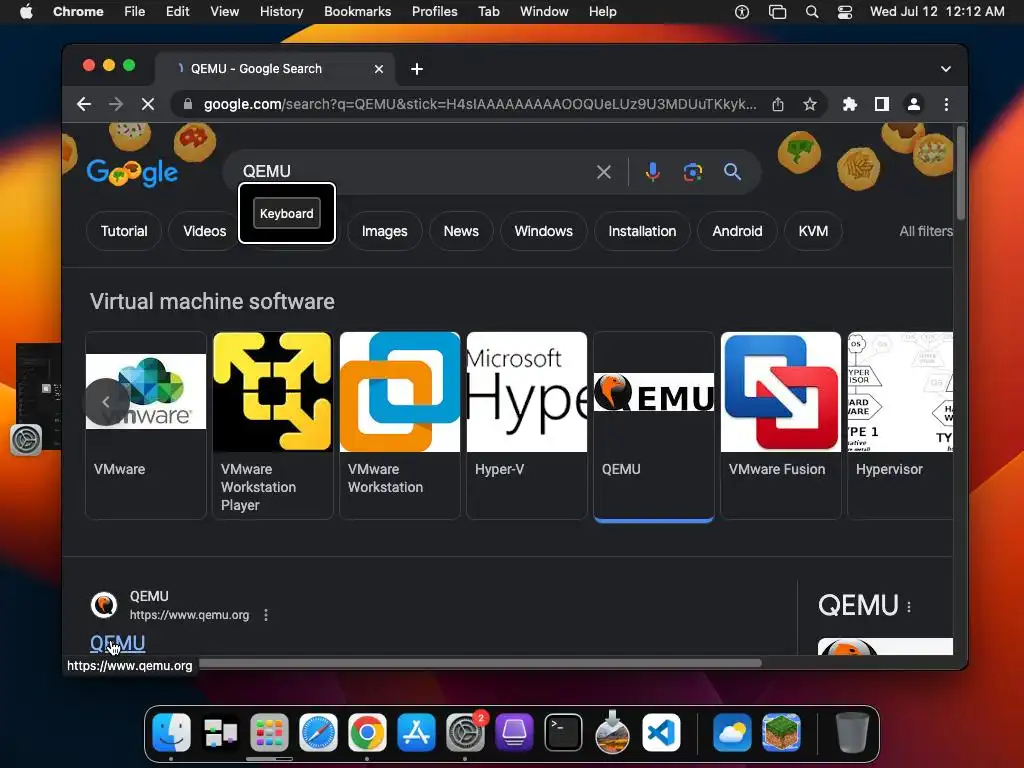Image resolution: width=1024 pixels, height=768 pixels.
Task: Open the VMware Workstation card
Action: click(400, 425)
